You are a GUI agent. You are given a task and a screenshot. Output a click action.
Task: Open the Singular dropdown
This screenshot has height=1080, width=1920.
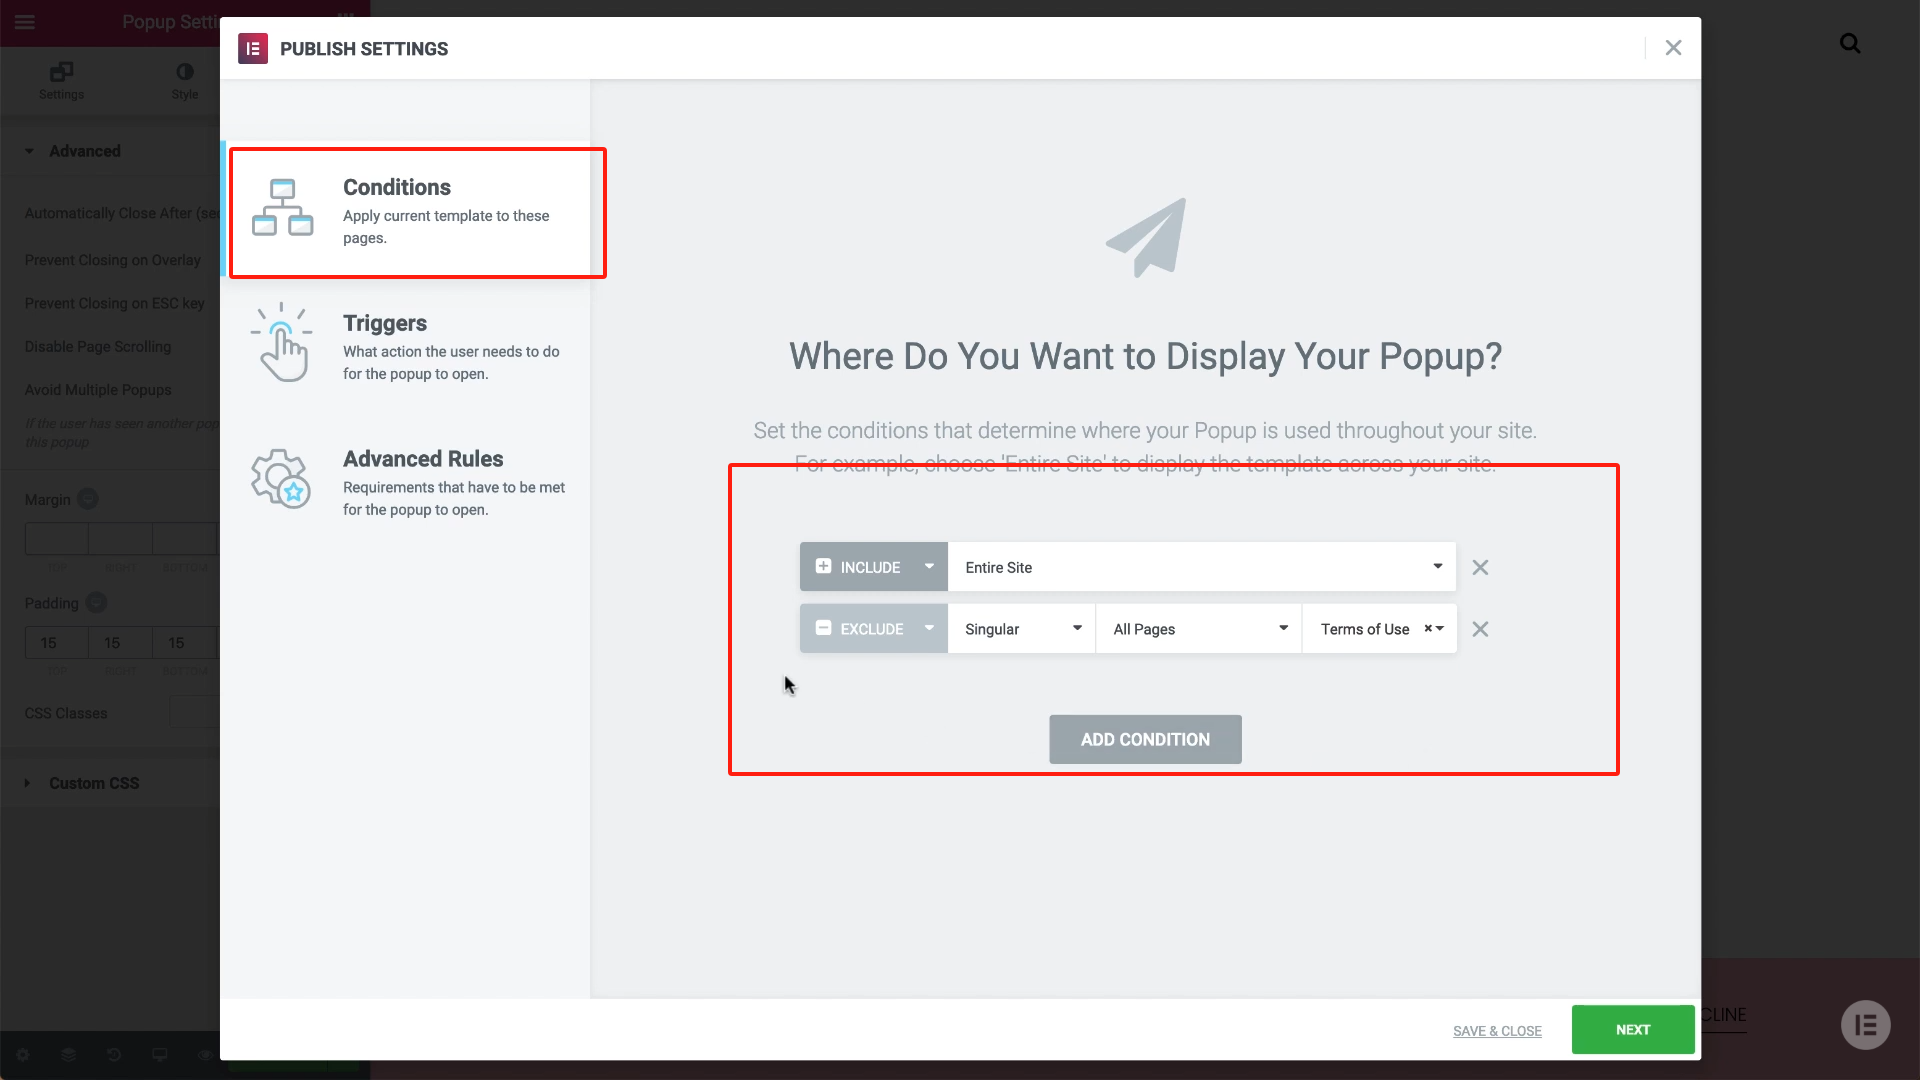tap(1021, 629)
